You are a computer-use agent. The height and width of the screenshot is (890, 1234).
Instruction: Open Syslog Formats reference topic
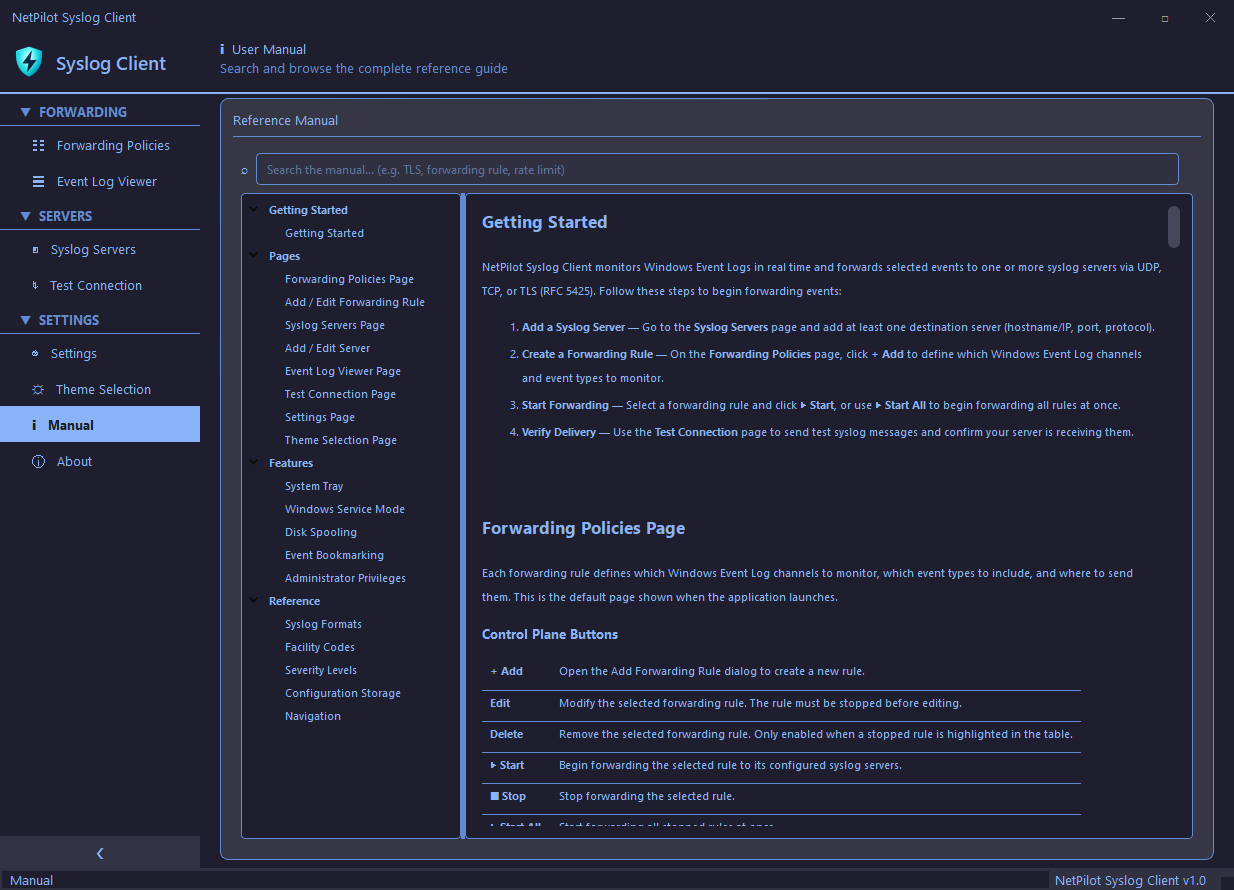click(x=323, y=624)
